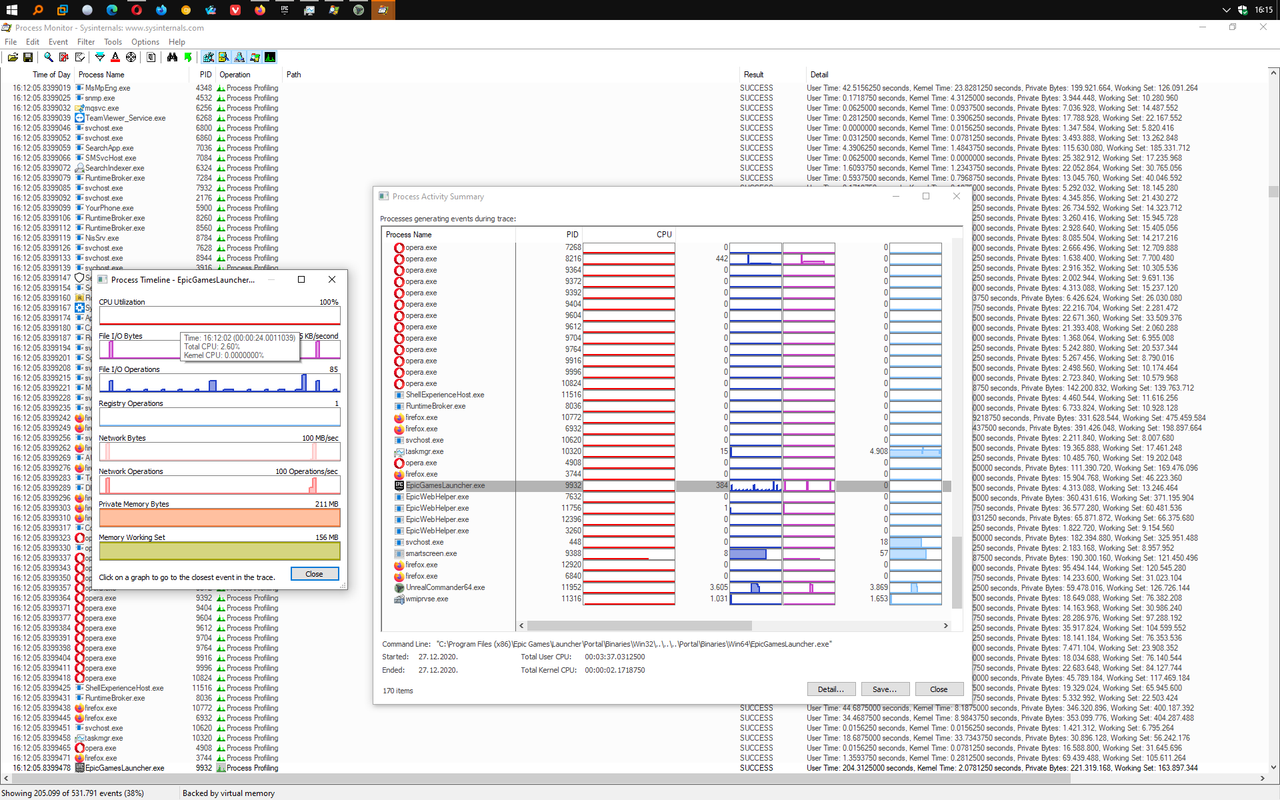Open the File menu
Image resolution: width=1280 pixels, height=800 pixels.
click(11, 42)
